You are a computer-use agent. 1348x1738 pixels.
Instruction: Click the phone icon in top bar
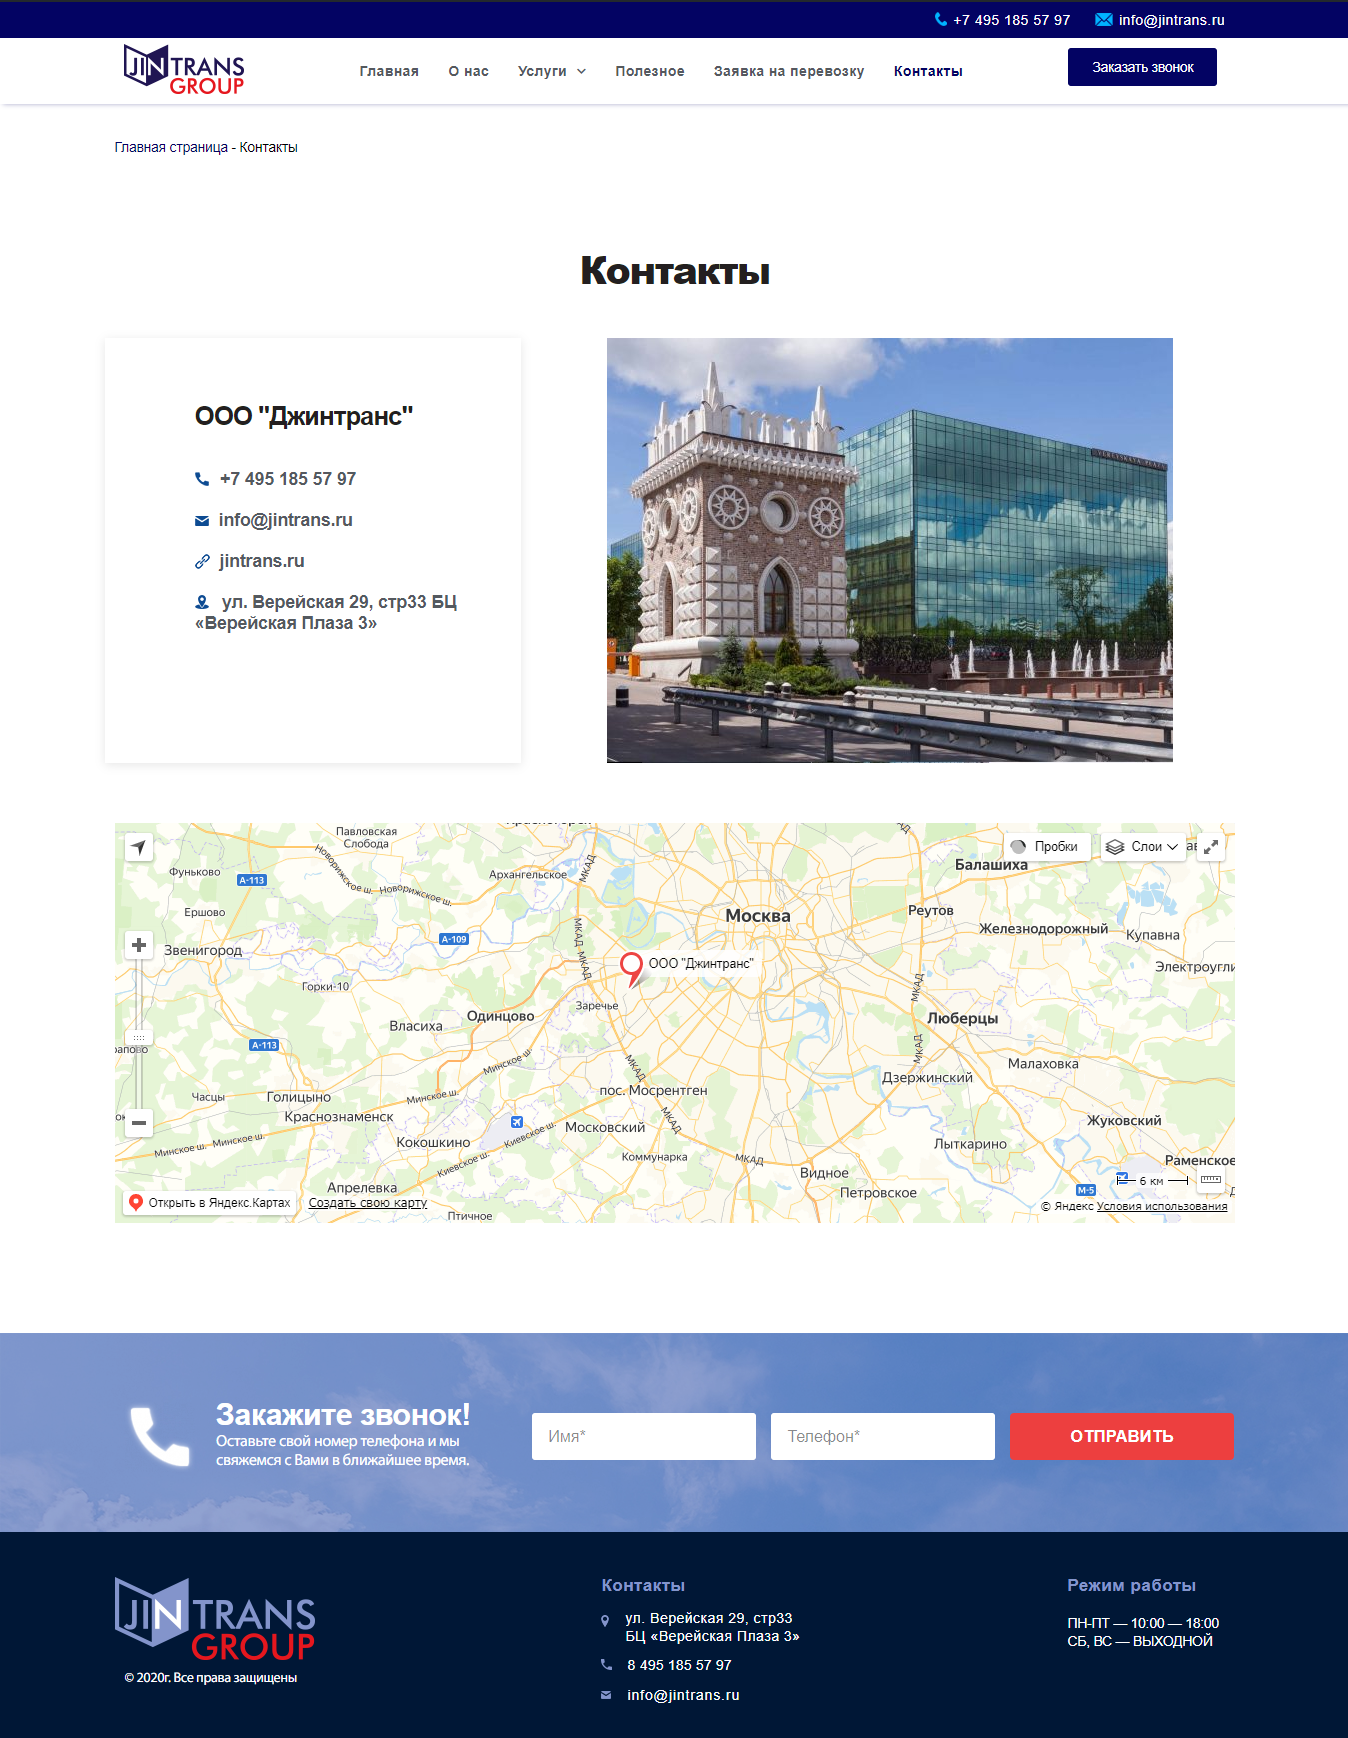[941, 19]
